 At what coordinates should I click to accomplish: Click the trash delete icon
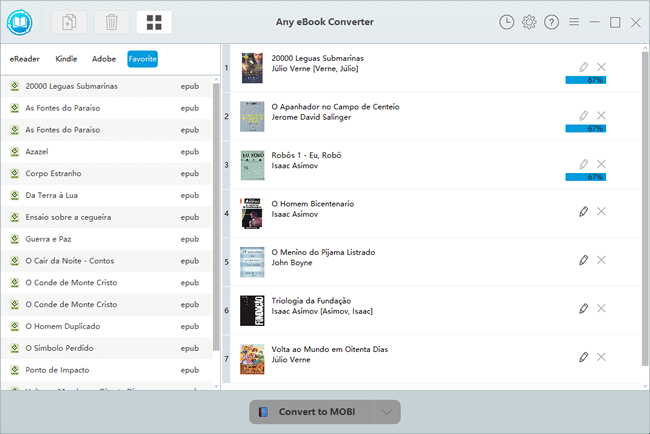pyautogui.click(x=111, y=22)
